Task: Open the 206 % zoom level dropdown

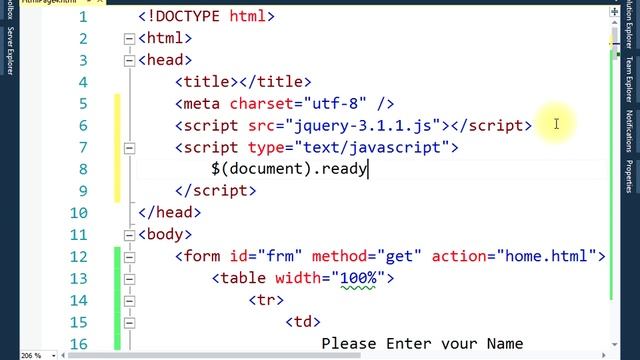Action: click(53, 356)
